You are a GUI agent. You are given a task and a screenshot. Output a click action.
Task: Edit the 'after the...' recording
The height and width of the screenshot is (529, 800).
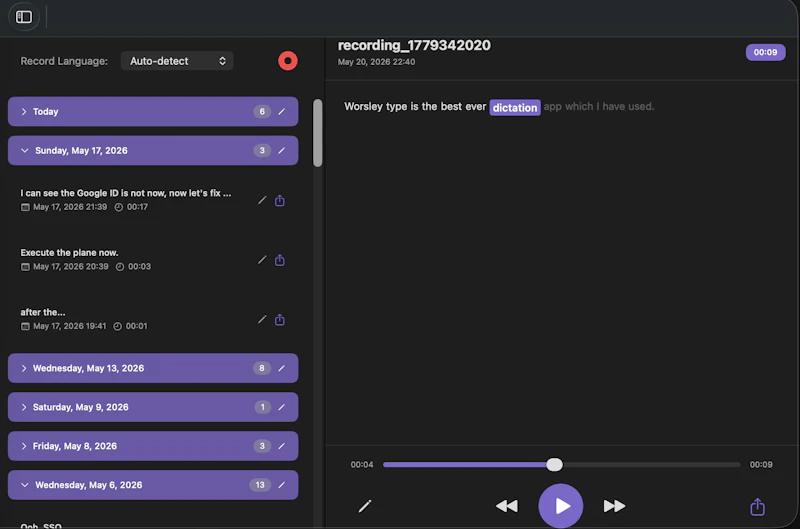point(262,319)
